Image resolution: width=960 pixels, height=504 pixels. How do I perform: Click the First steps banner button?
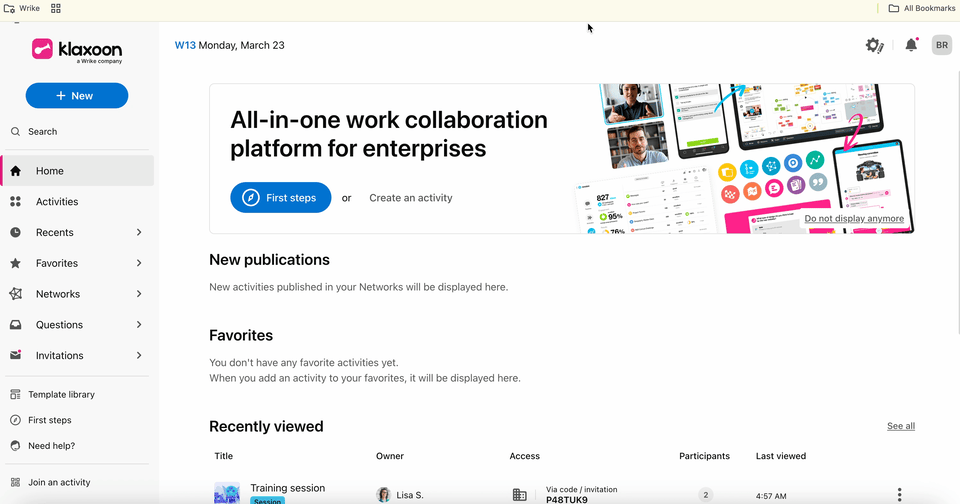pyautogui.click(x=280, y=198)
